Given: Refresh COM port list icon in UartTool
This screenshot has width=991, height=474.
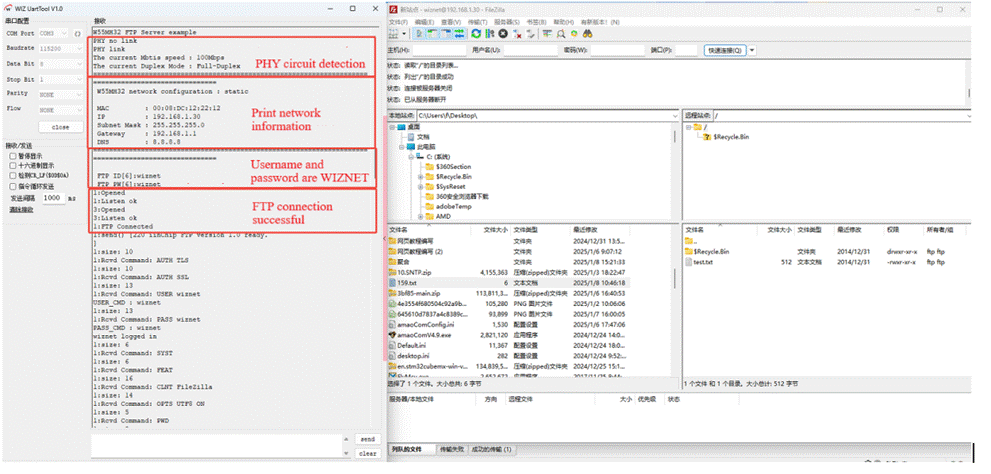Looking at the screenshot, I should click(77, 33).
